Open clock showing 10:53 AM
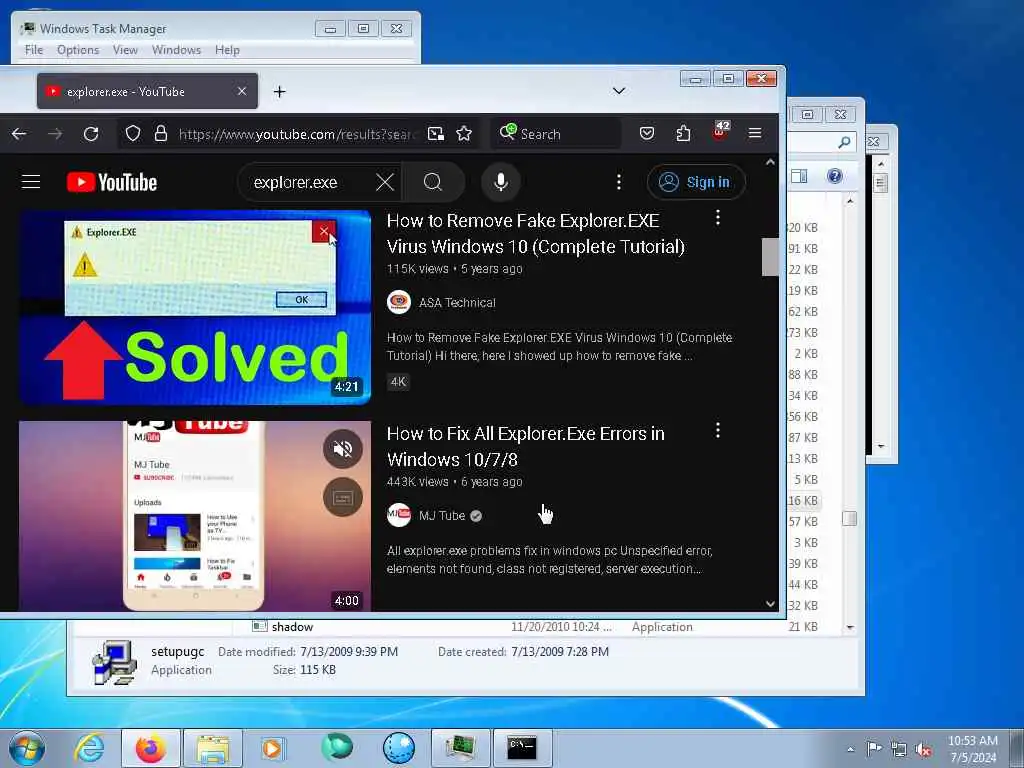Image resolution: width=1024 pixels, height=768 pixels. (x=972, y=749)
